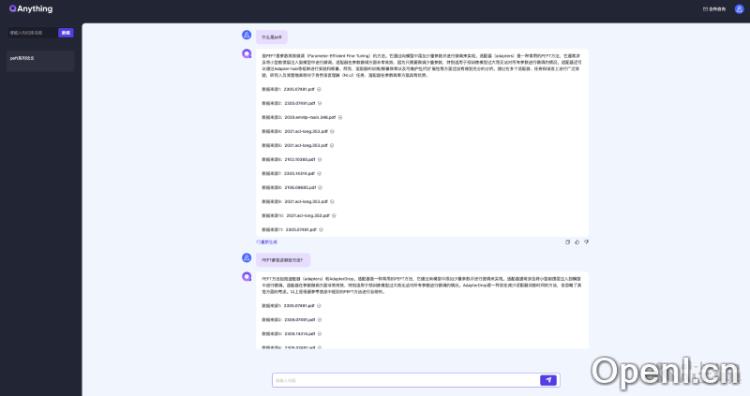This screenshot has width=750, height=396.
Task: Open the header link beside the profile avatar
Action: [x=714, y=9]
